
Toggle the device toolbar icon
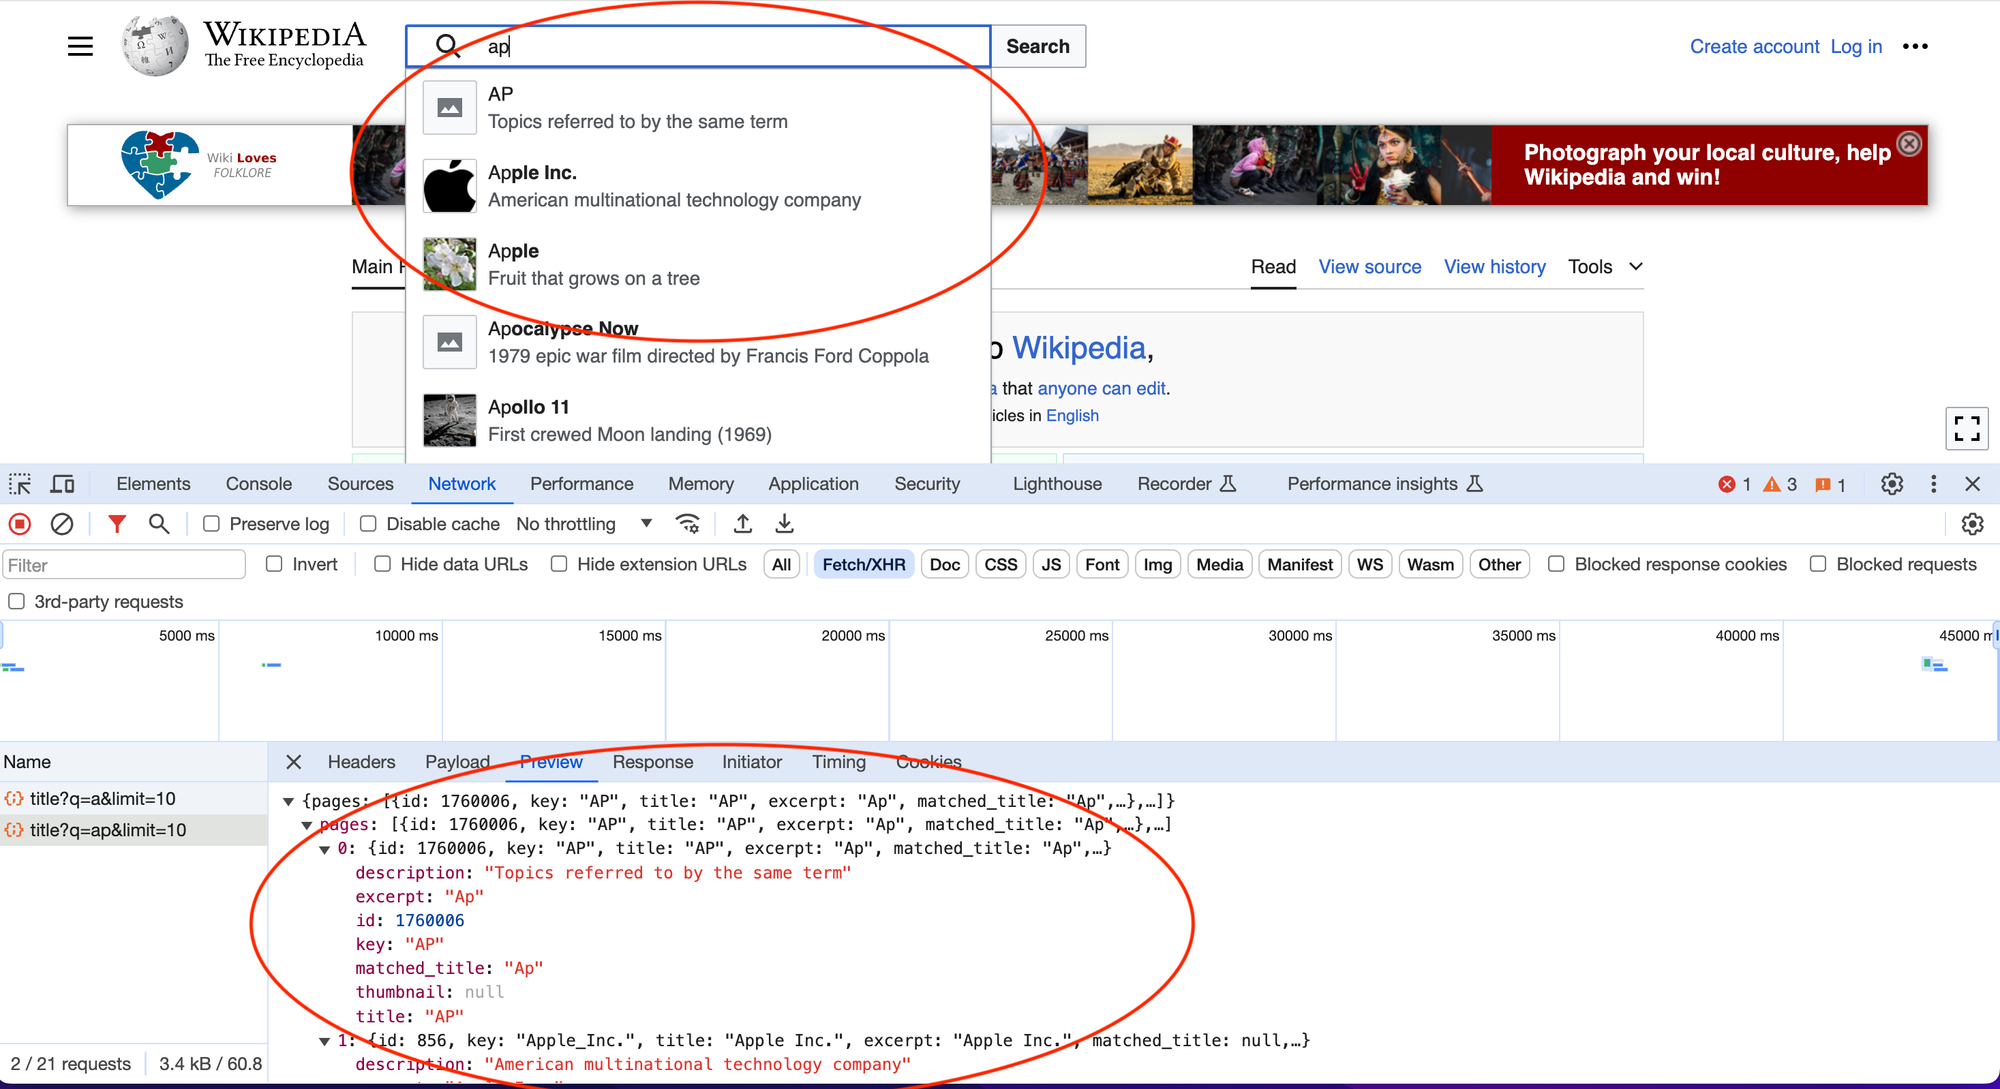click(x=63, y=484)
